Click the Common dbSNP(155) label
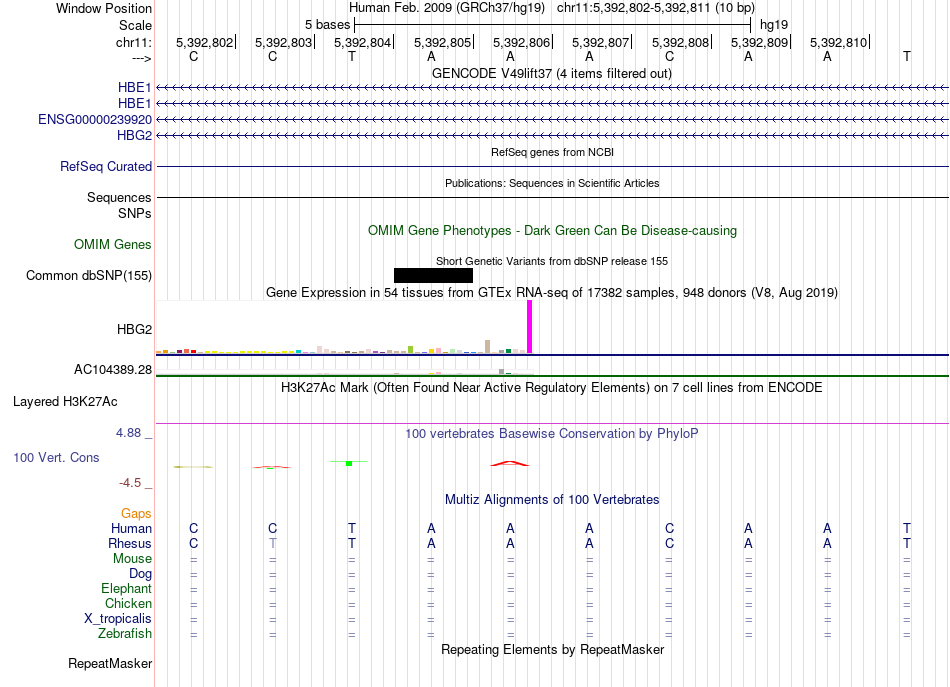The image size is (950, 687). click(x=89, y=275)
